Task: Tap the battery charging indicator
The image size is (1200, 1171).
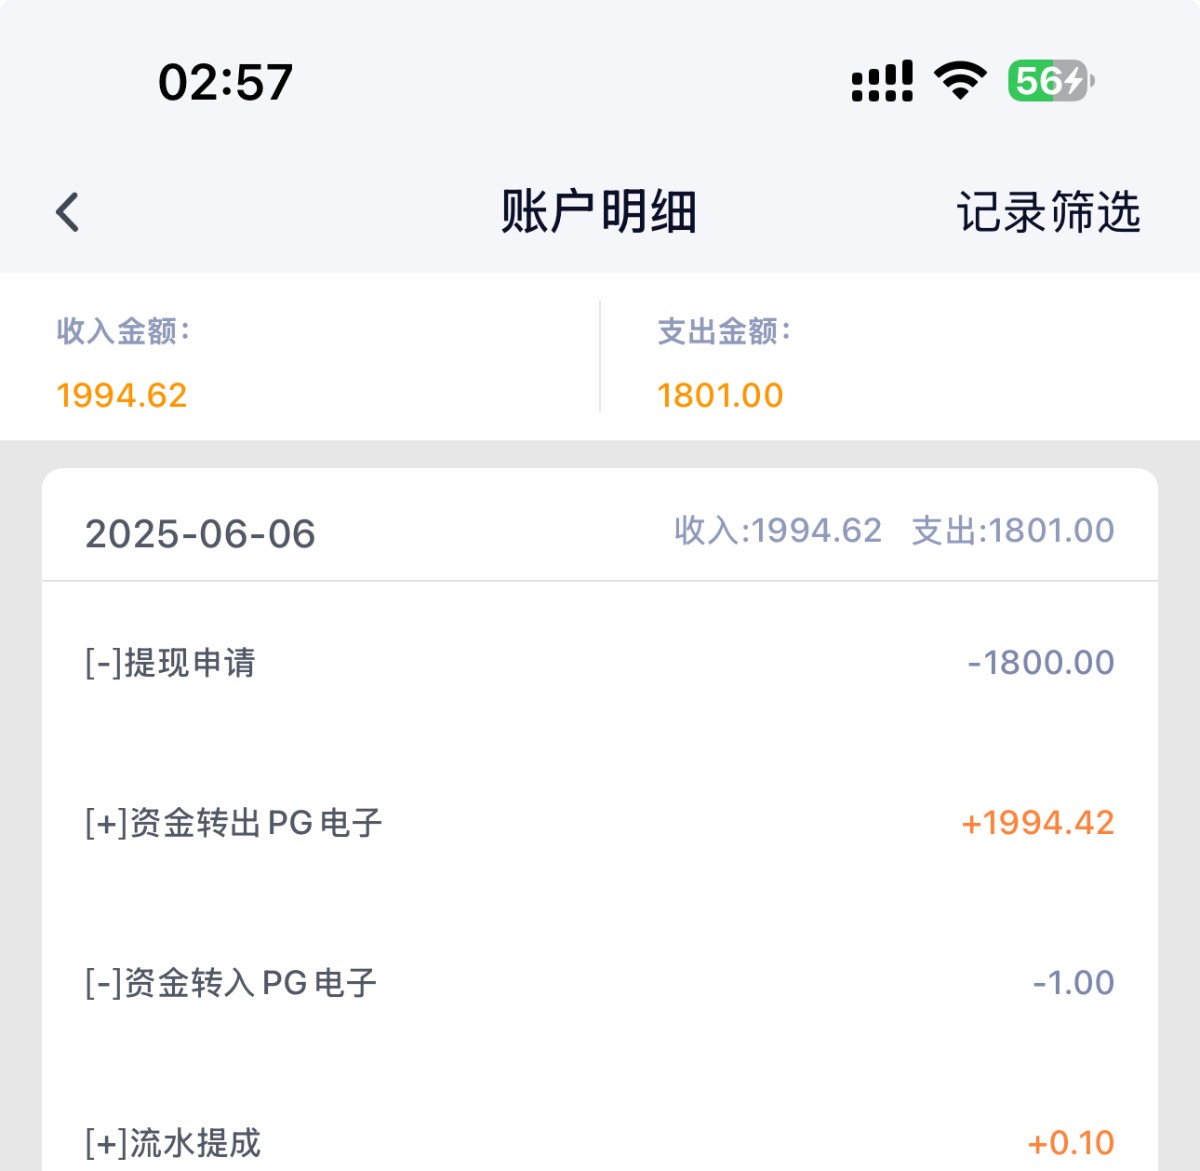Action: coord(1050,80)
